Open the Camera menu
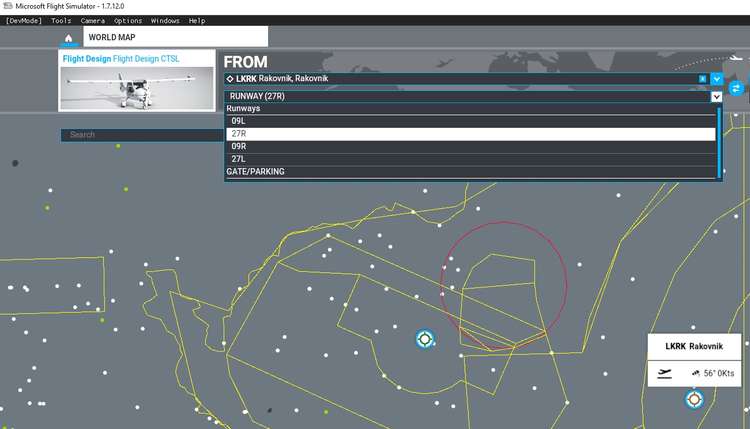Viewport: 750px width, 429px height. (93, 21)
